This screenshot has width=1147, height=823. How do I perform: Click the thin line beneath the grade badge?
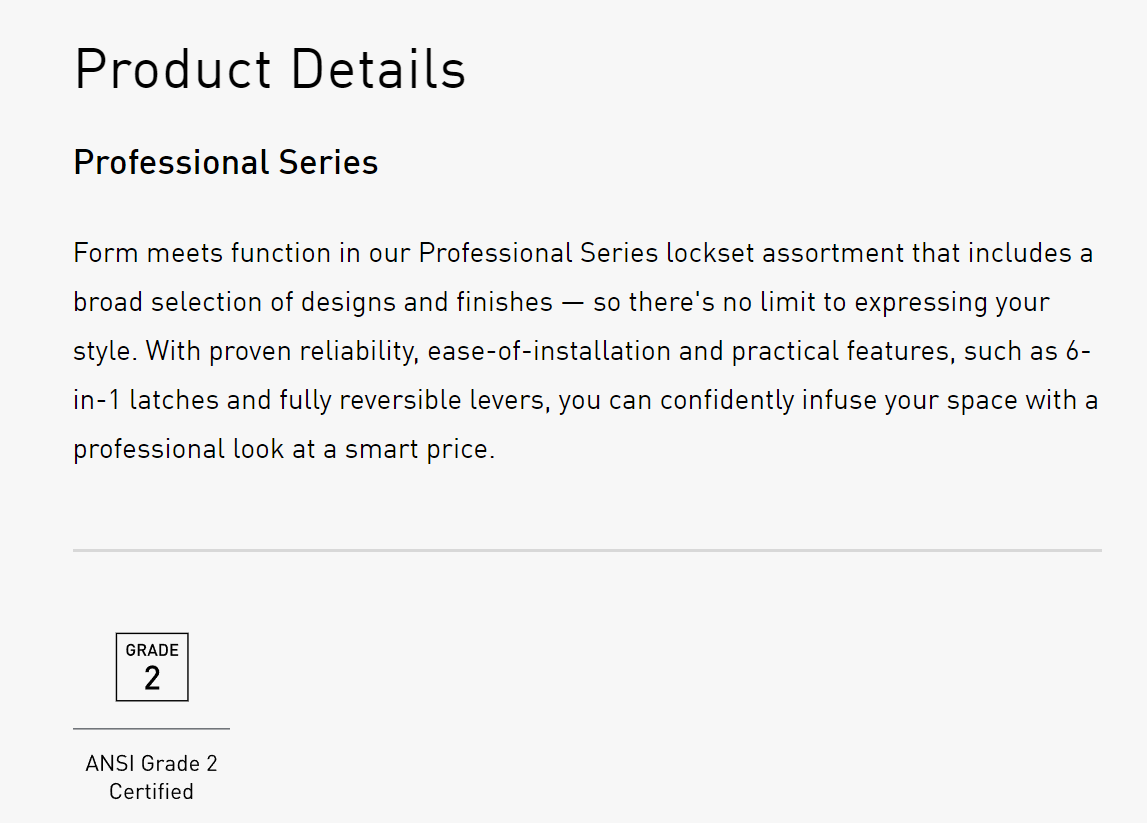[x=151, y=729]
